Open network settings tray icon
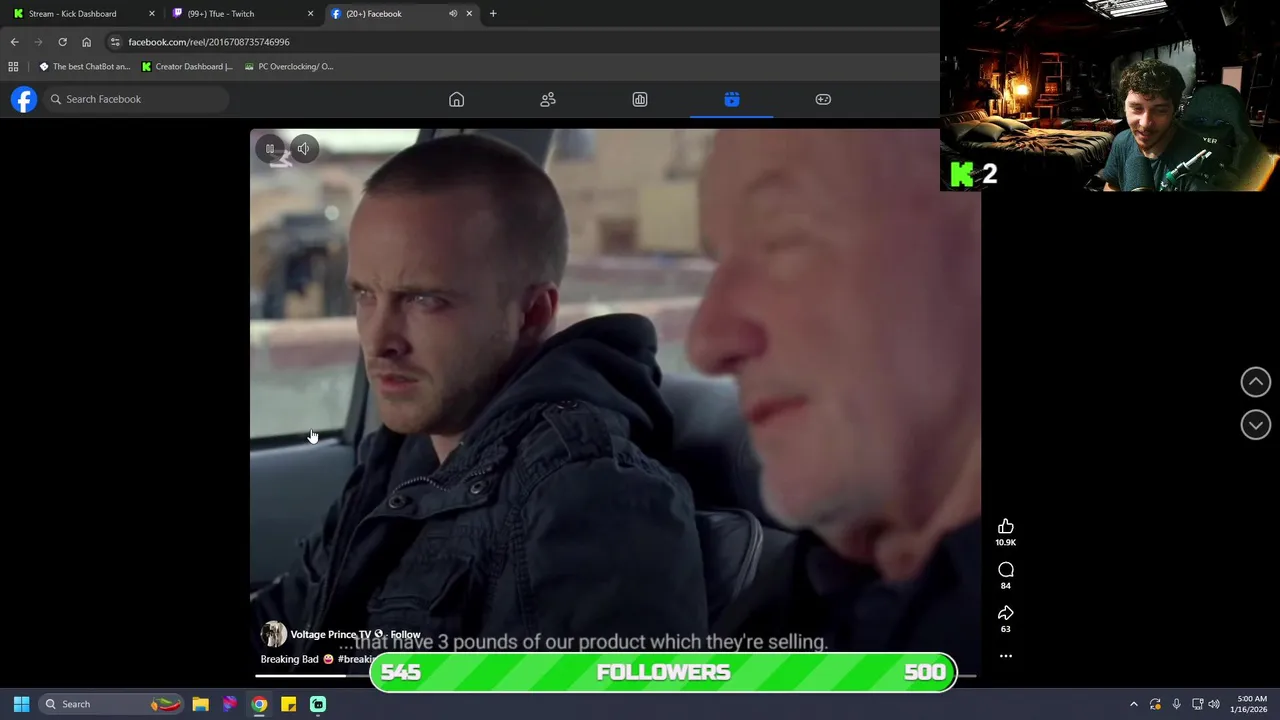 point(1197,704)
